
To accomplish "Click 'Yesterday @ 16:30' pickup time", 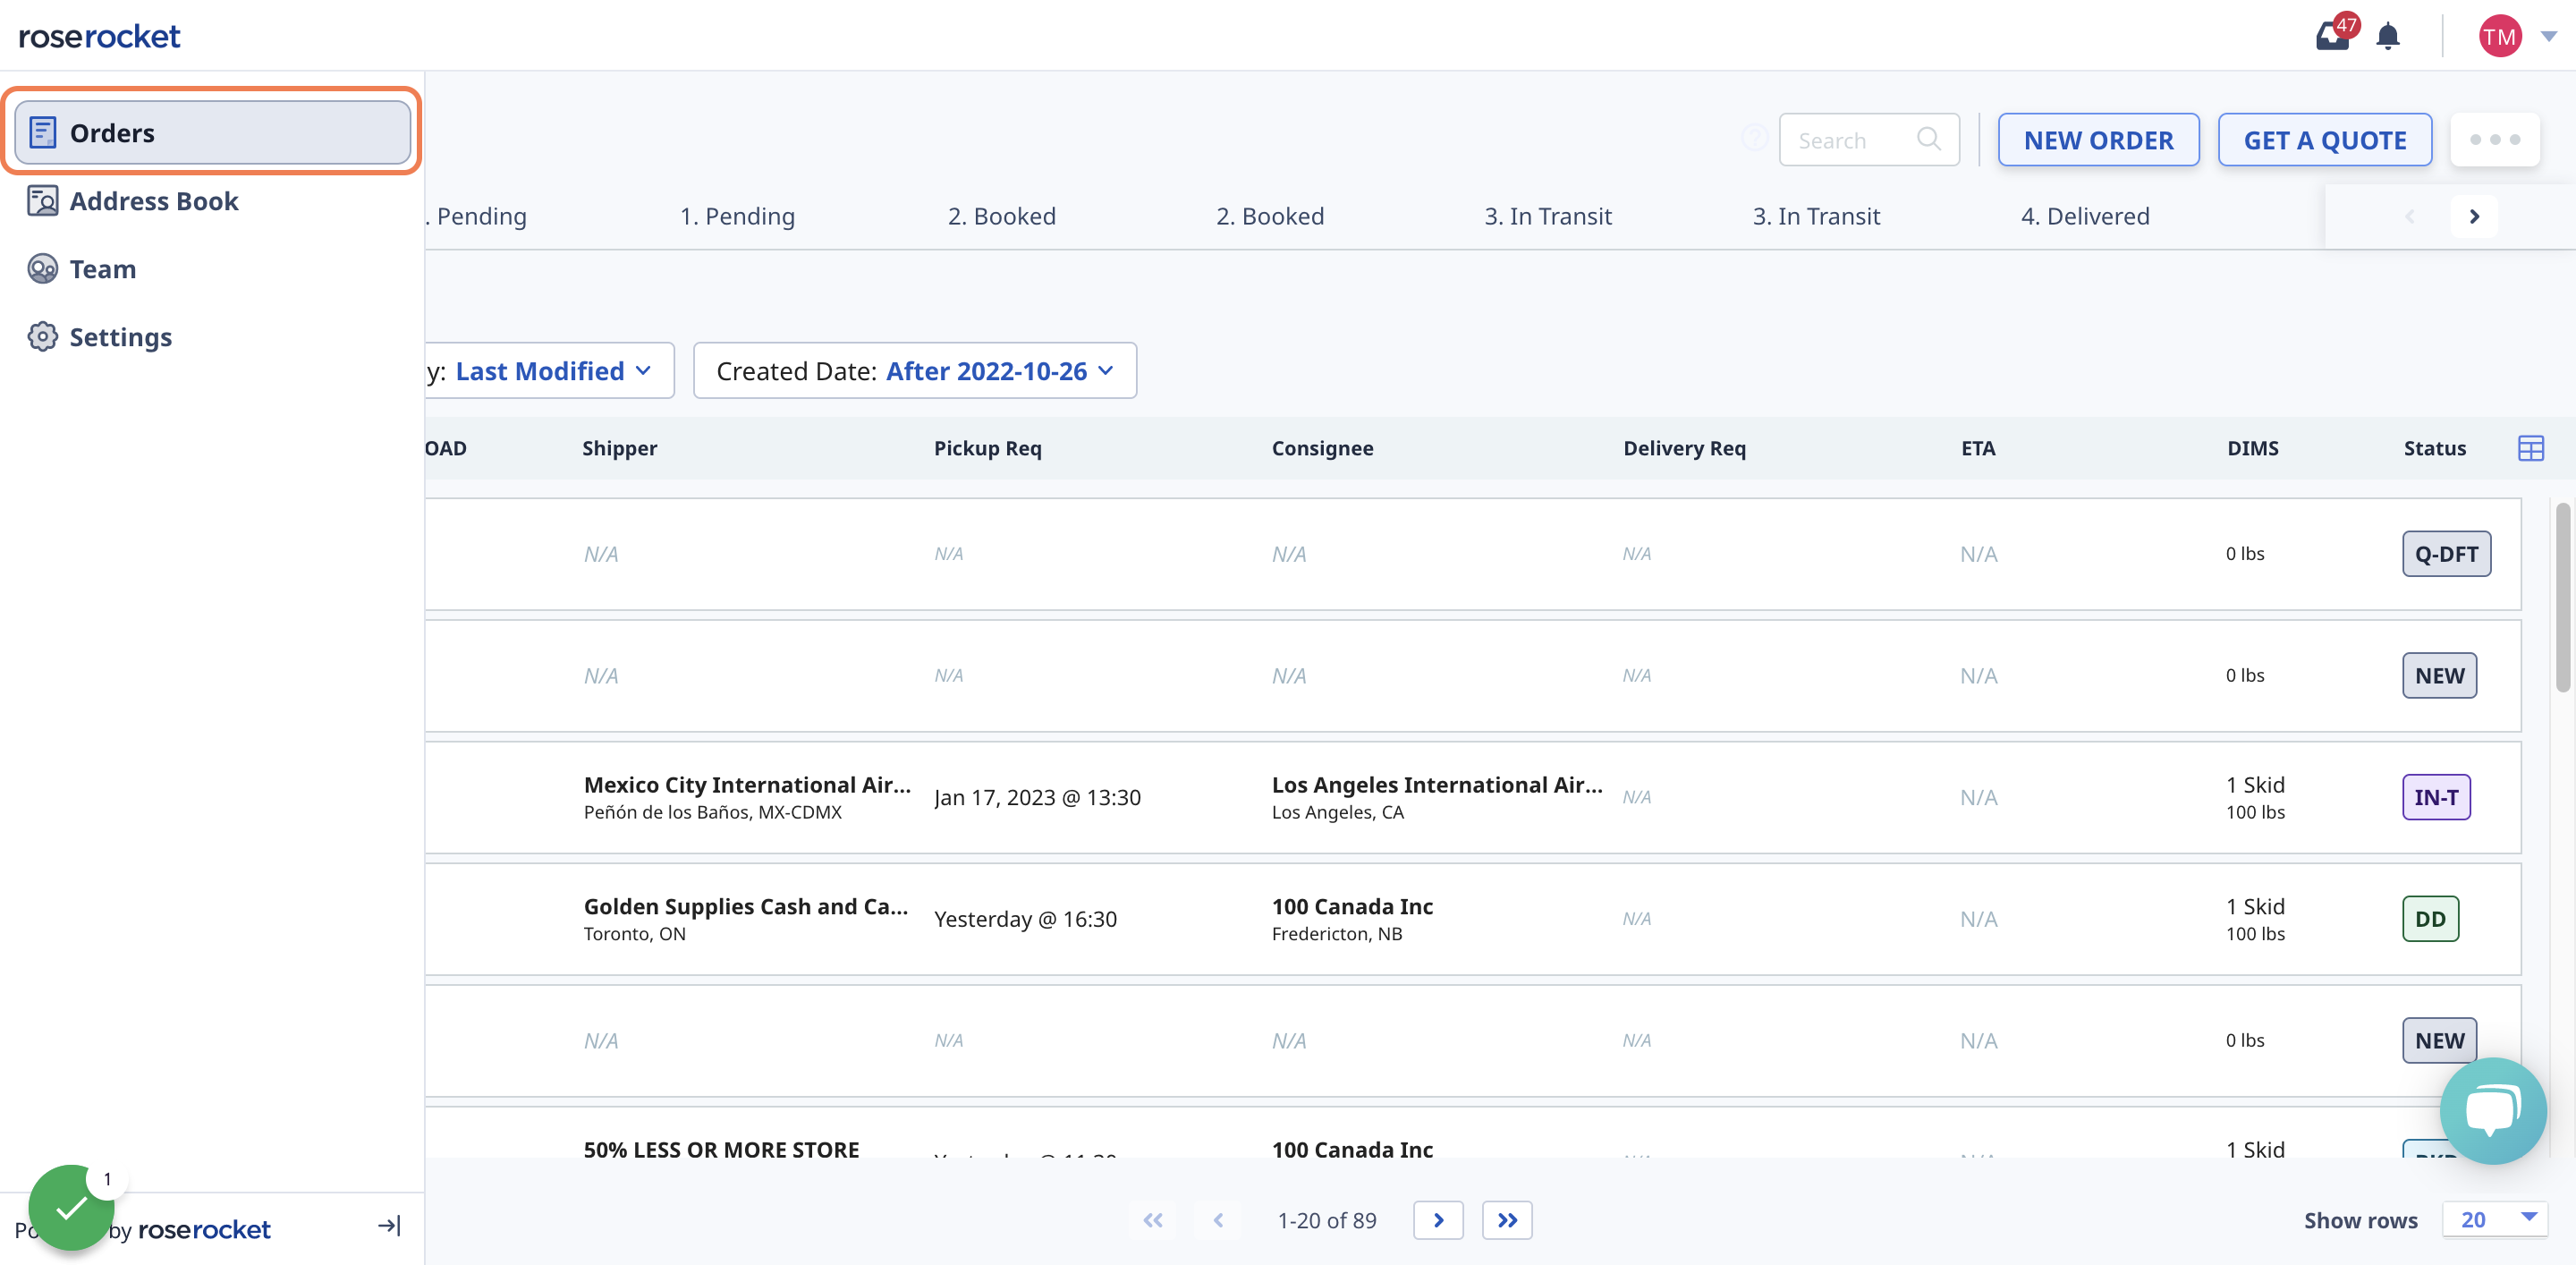I will pyautogui.click(x=1025, y=919).
